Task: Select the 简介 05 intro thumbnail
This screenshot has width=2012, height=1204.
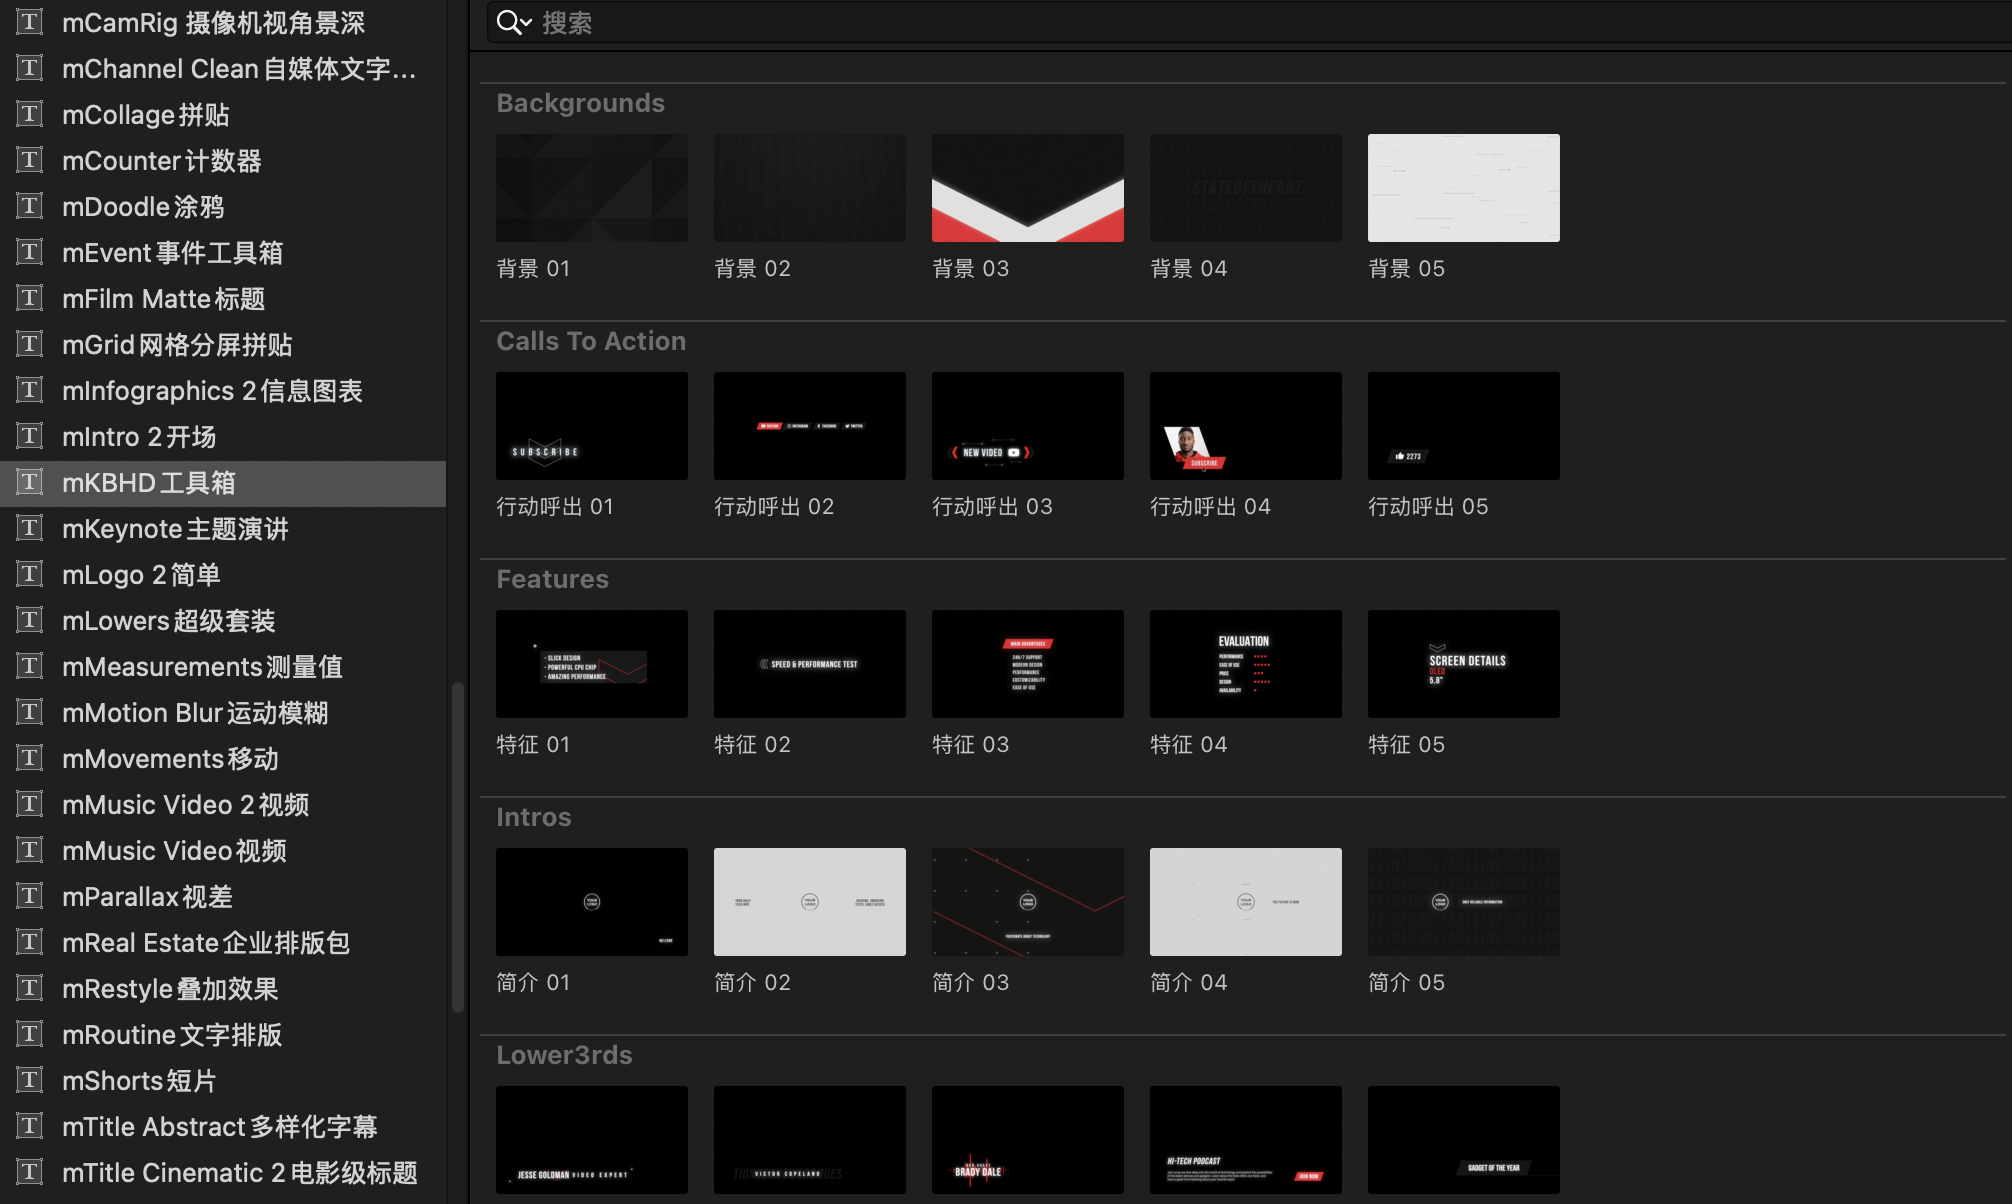Action: 1464,902
